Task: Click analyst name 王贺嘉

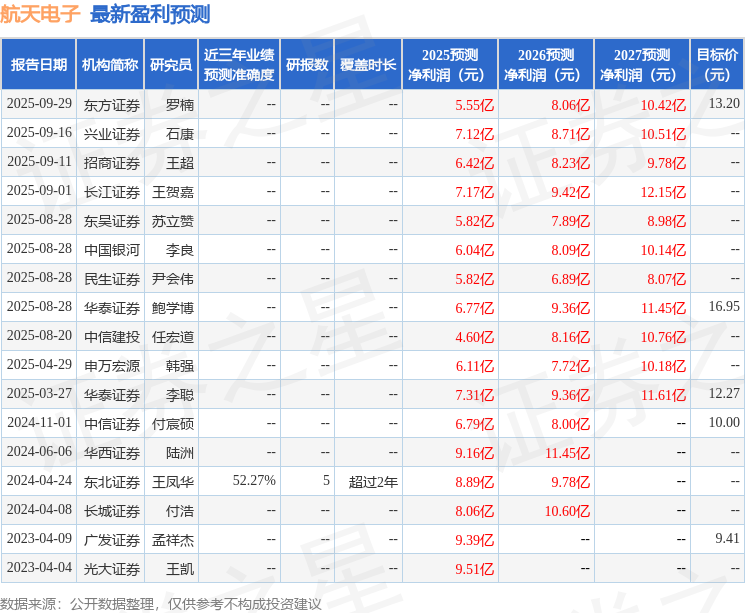Action: tap(172, 192)
